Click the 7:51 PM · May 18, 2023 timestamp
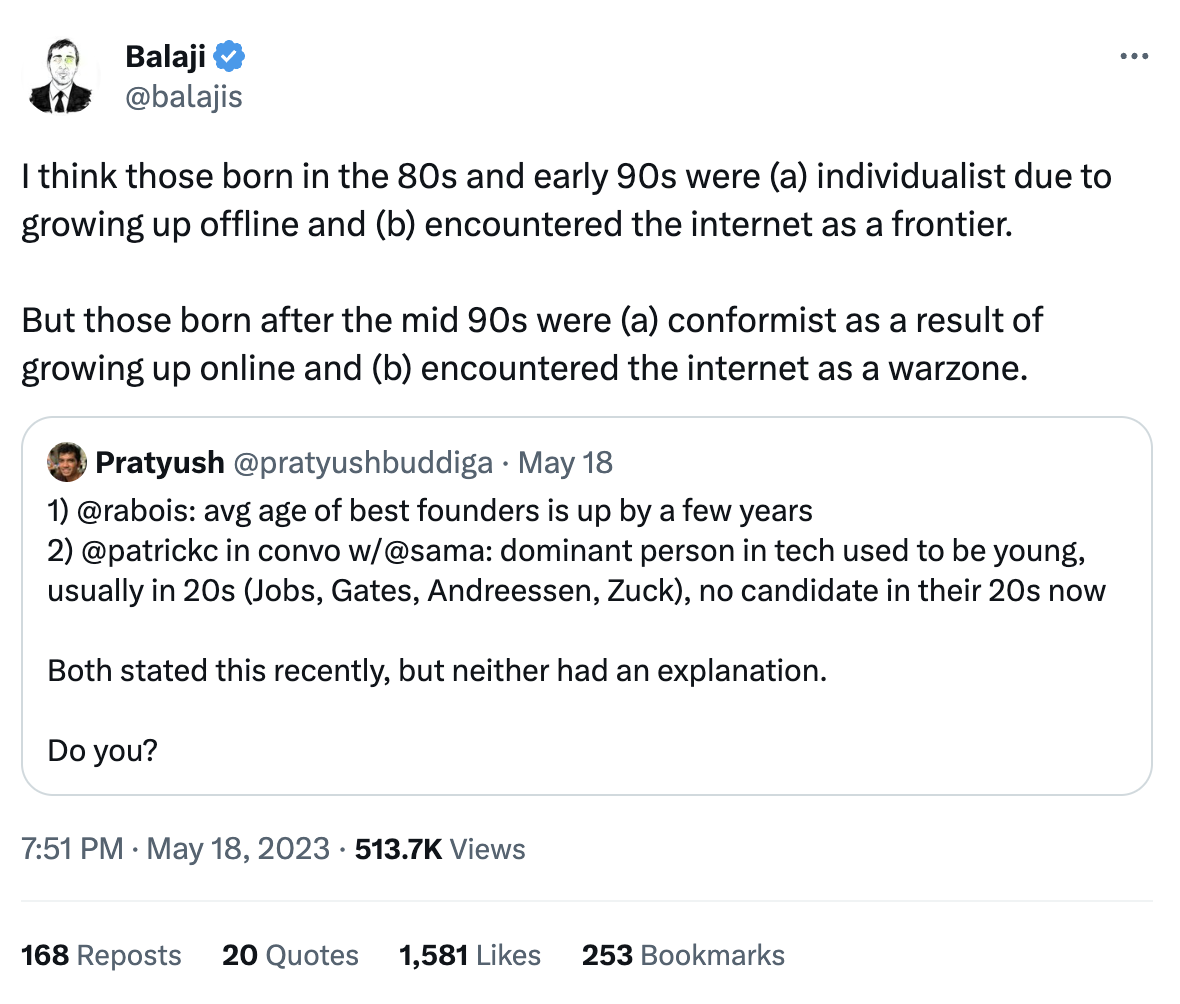Viewport: 1180px width, 1004px height. [x=175, y=849]
